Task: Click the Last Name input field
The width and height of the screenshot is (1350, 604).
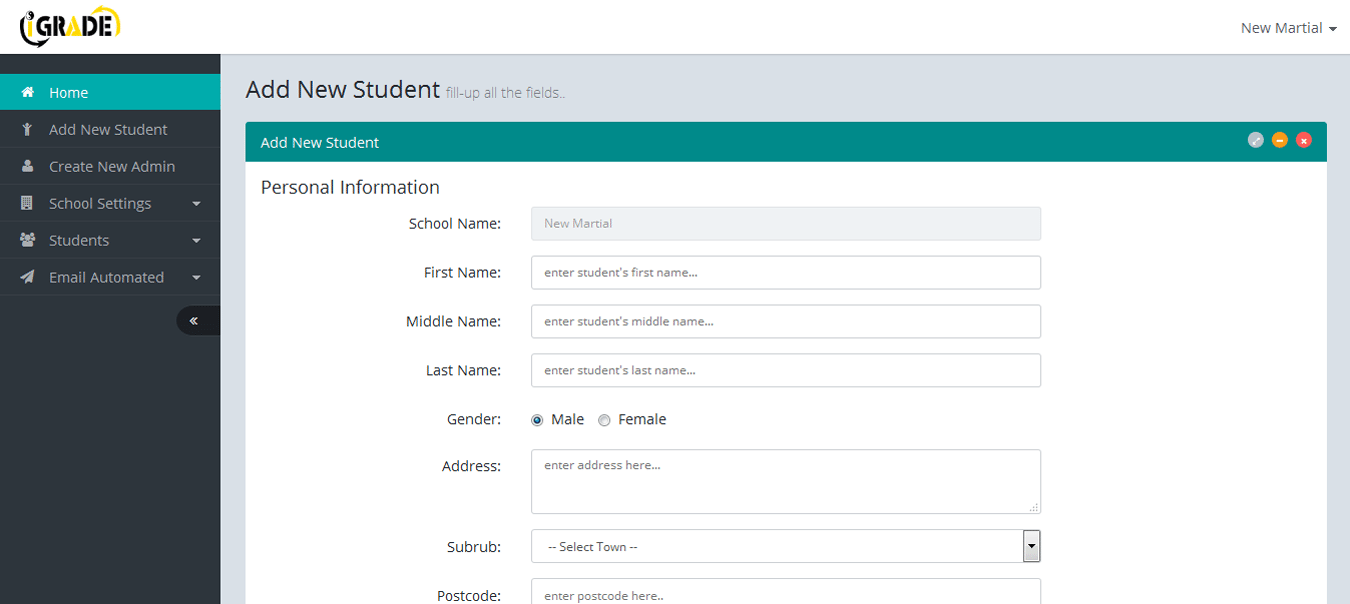Action: click(x=786, y=370)
